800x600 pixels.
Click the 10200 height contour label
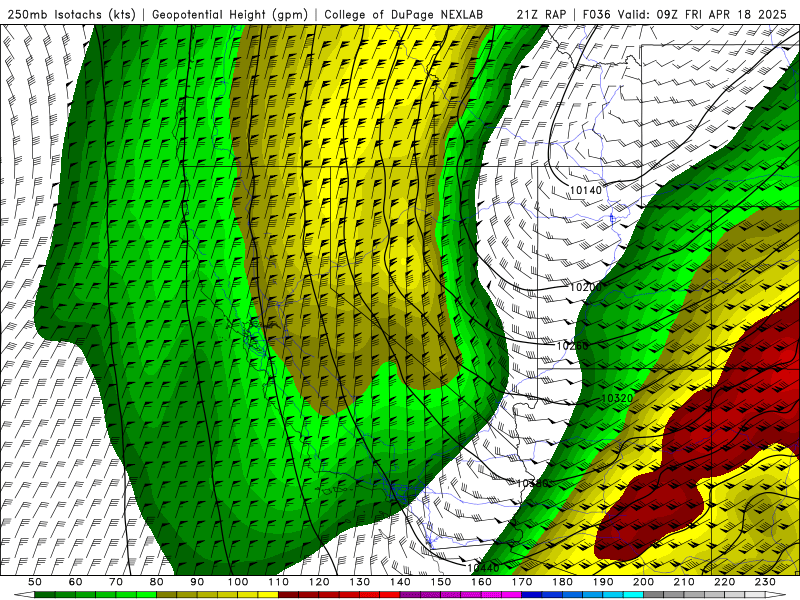[x=586, y=287]
